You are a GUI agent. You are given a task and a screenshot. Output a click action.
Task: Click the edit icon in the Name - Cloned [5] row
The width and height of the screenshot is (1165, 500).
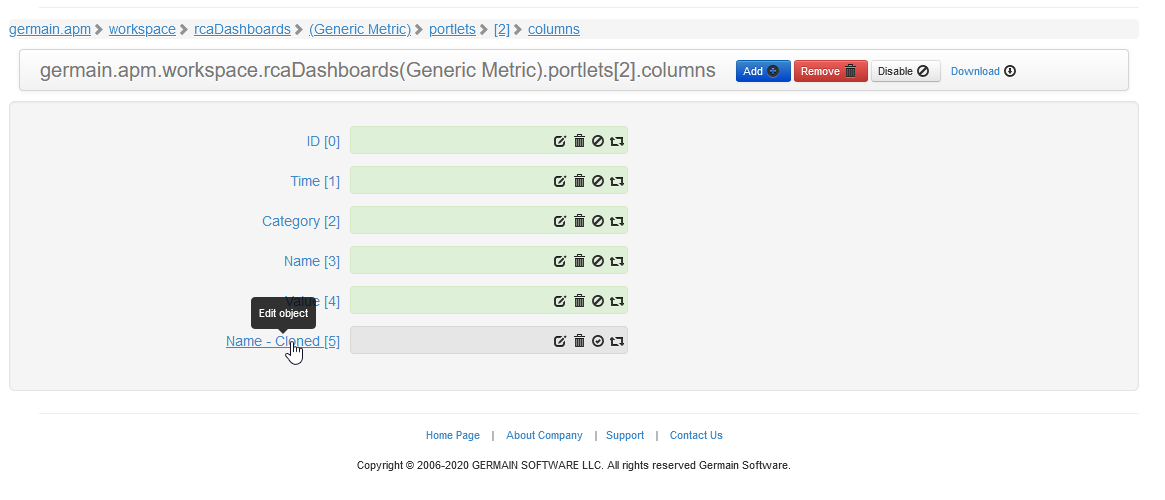tap(560, 341)
